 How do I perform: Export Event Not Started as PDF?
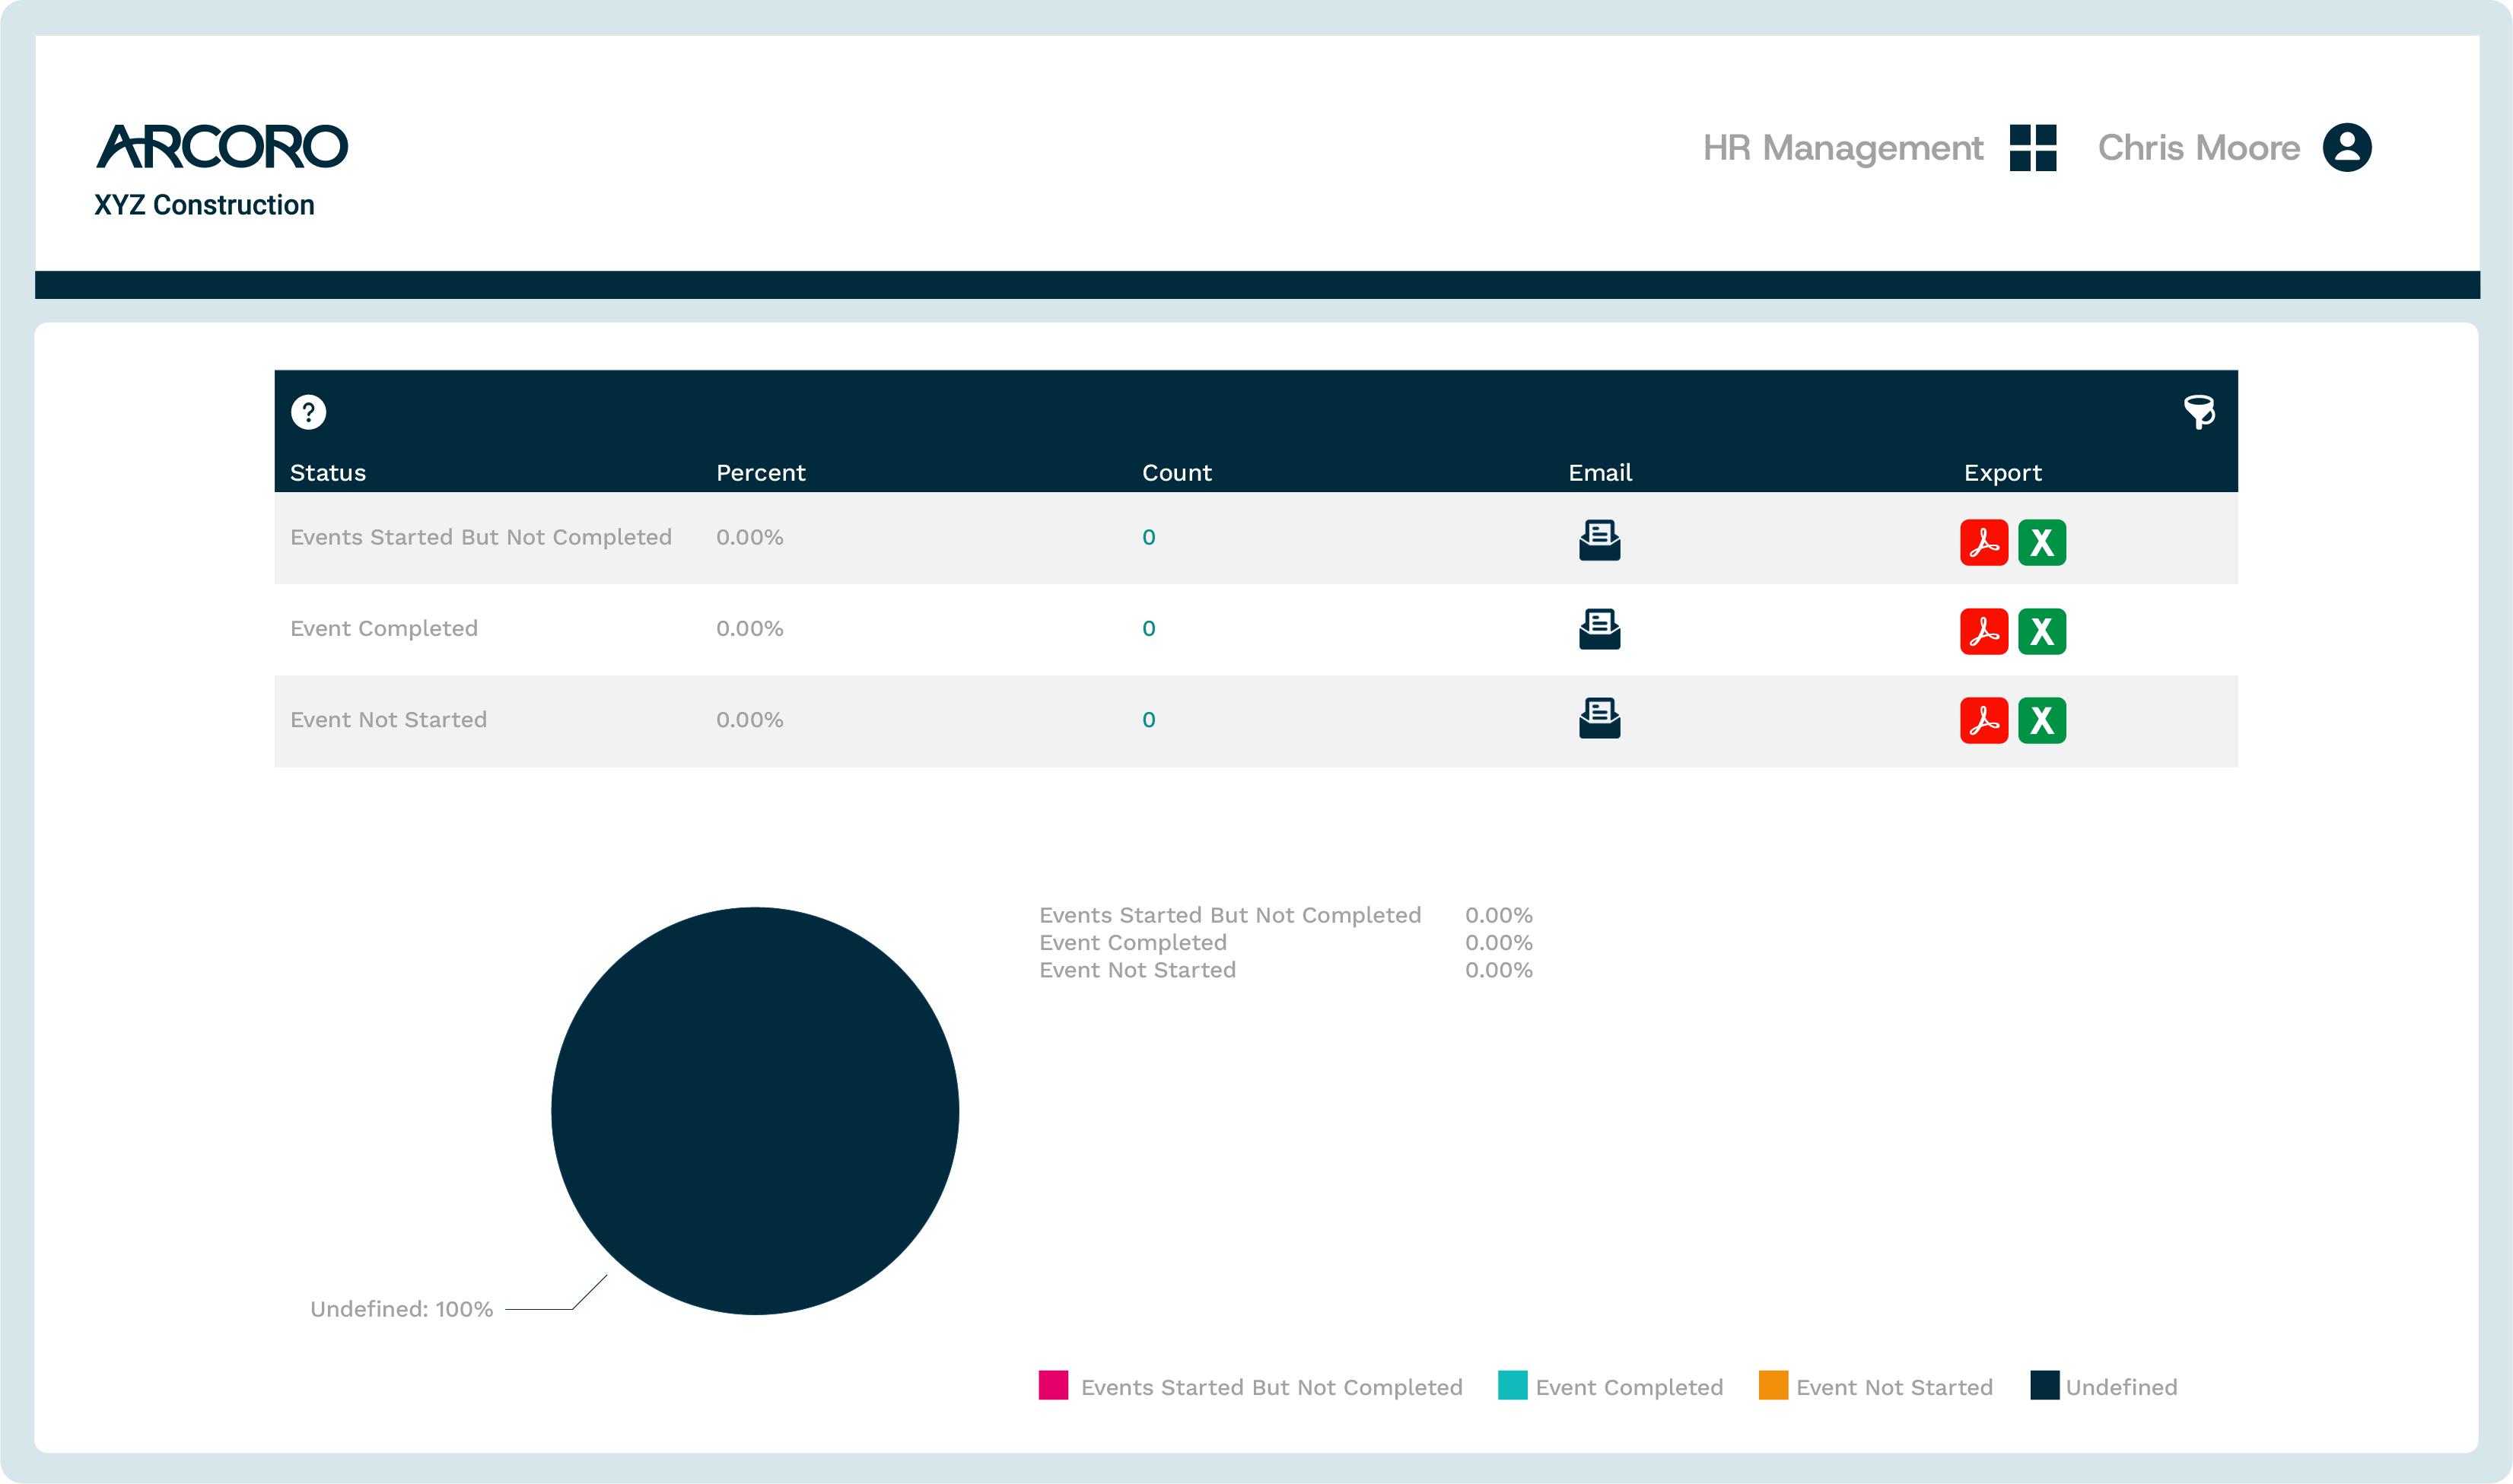coord(1984,720)
